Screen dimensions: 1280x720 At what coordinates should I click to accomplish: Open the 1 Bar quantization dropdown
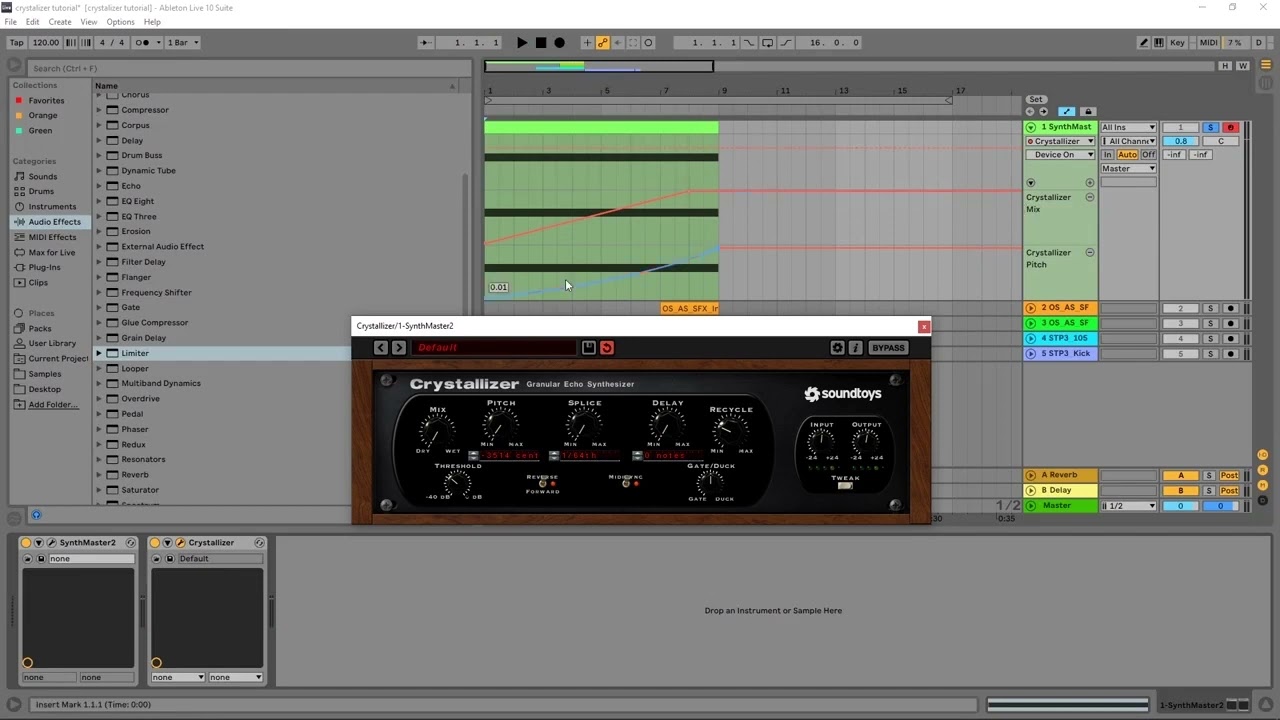[x=183, y=42]
